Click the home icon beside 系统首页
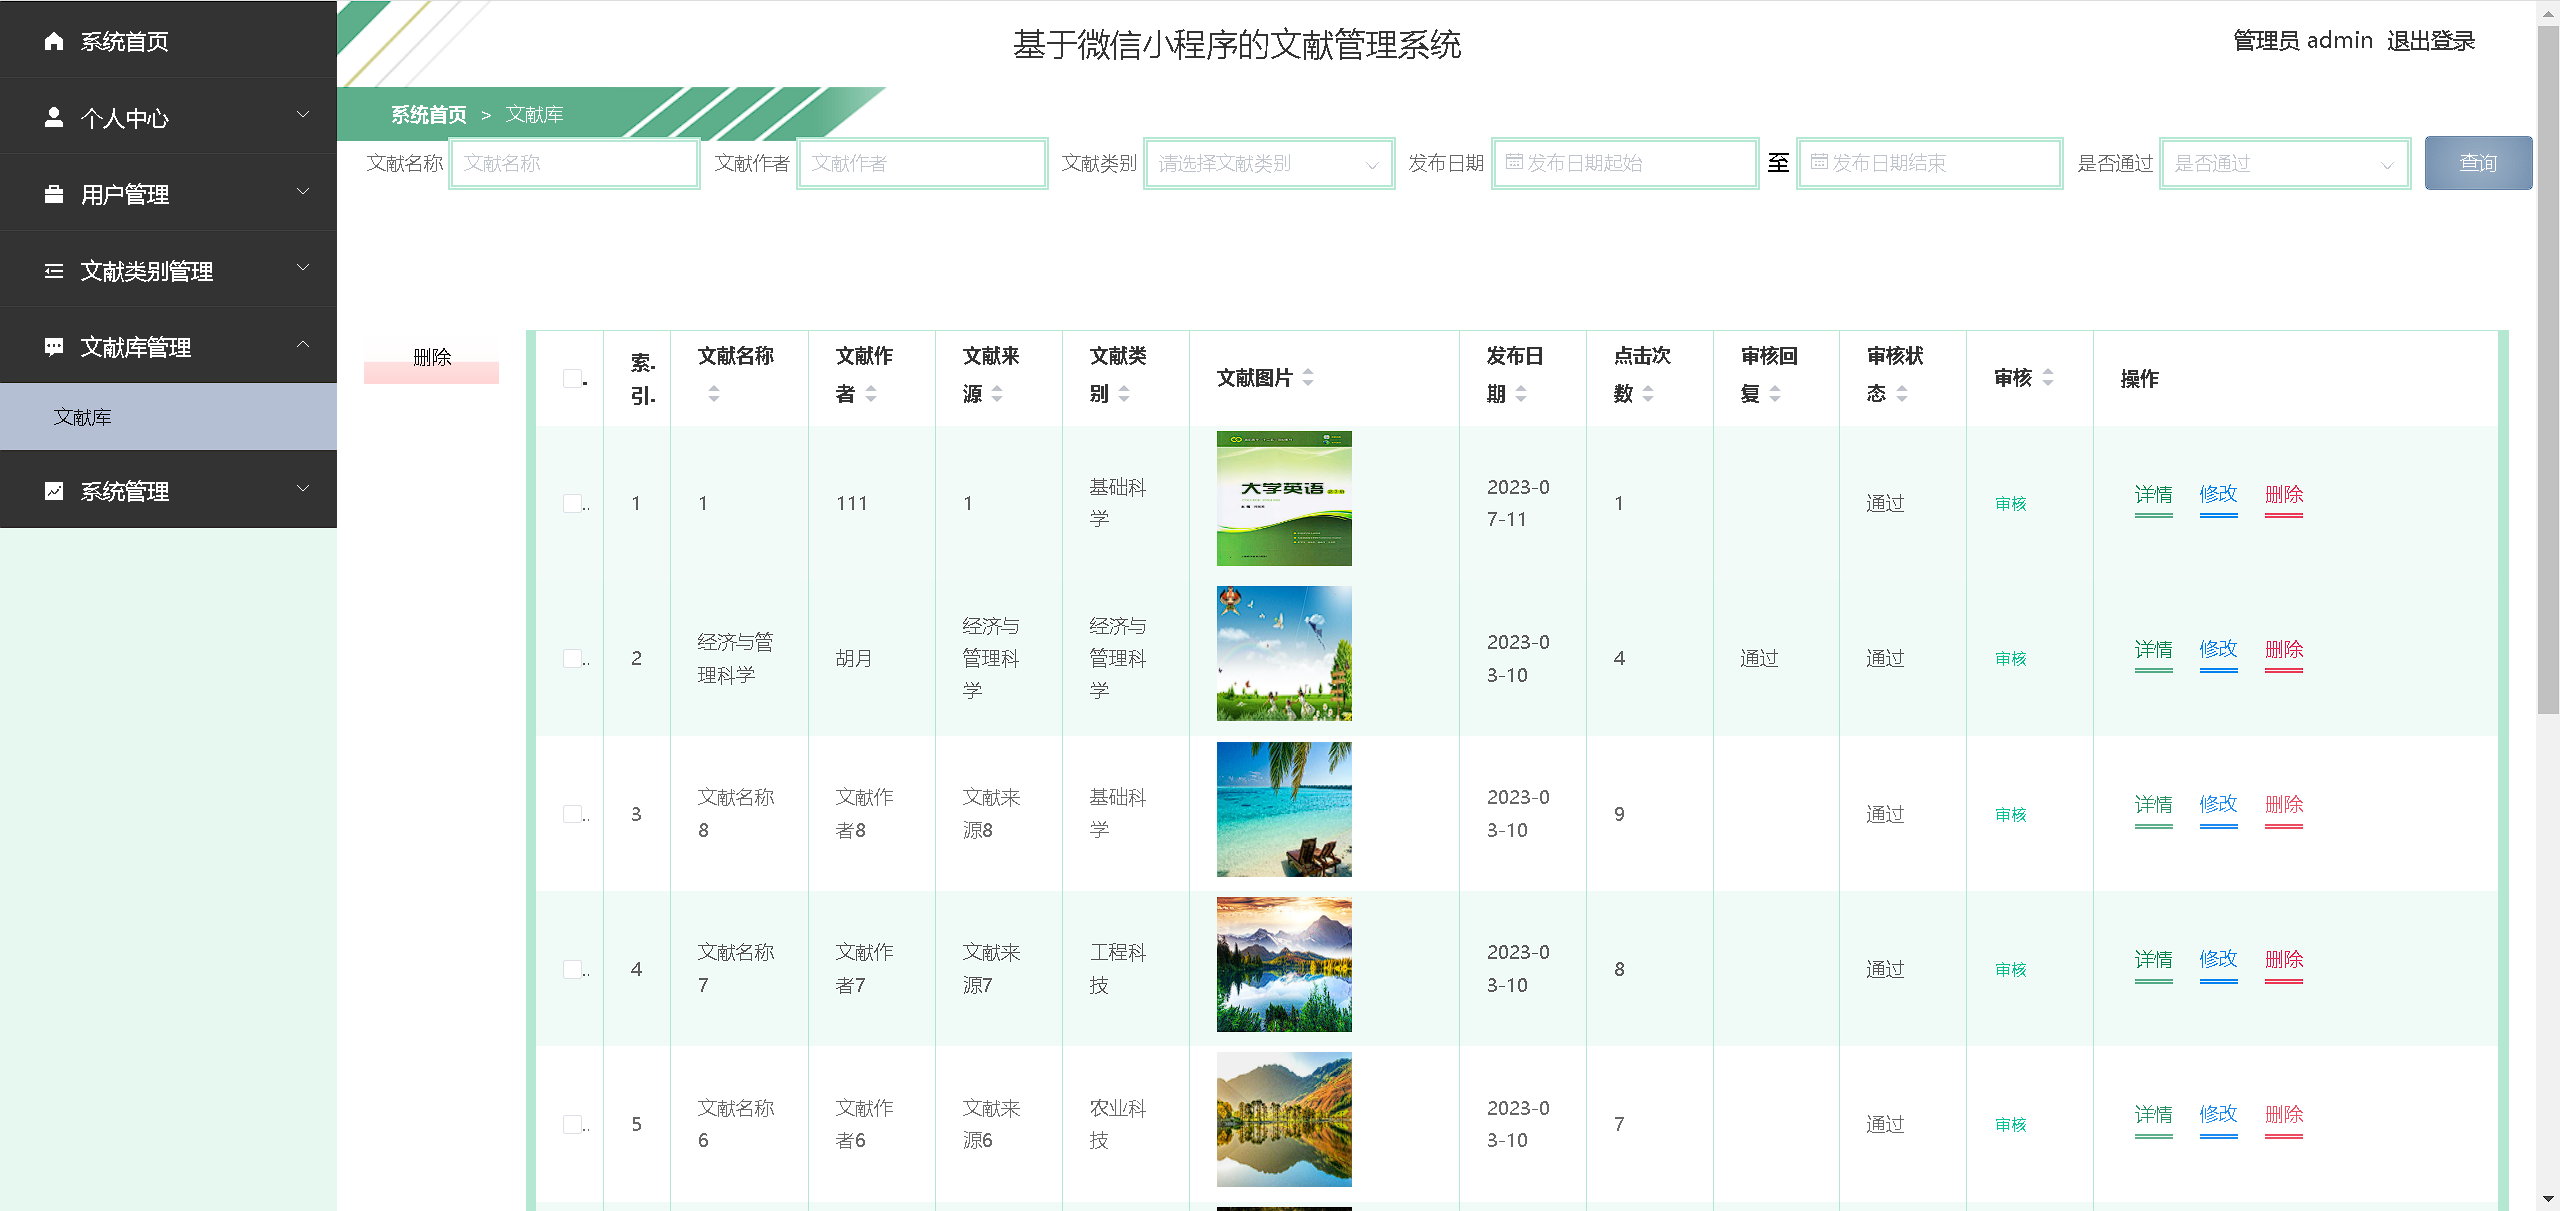 pos(54,41)
